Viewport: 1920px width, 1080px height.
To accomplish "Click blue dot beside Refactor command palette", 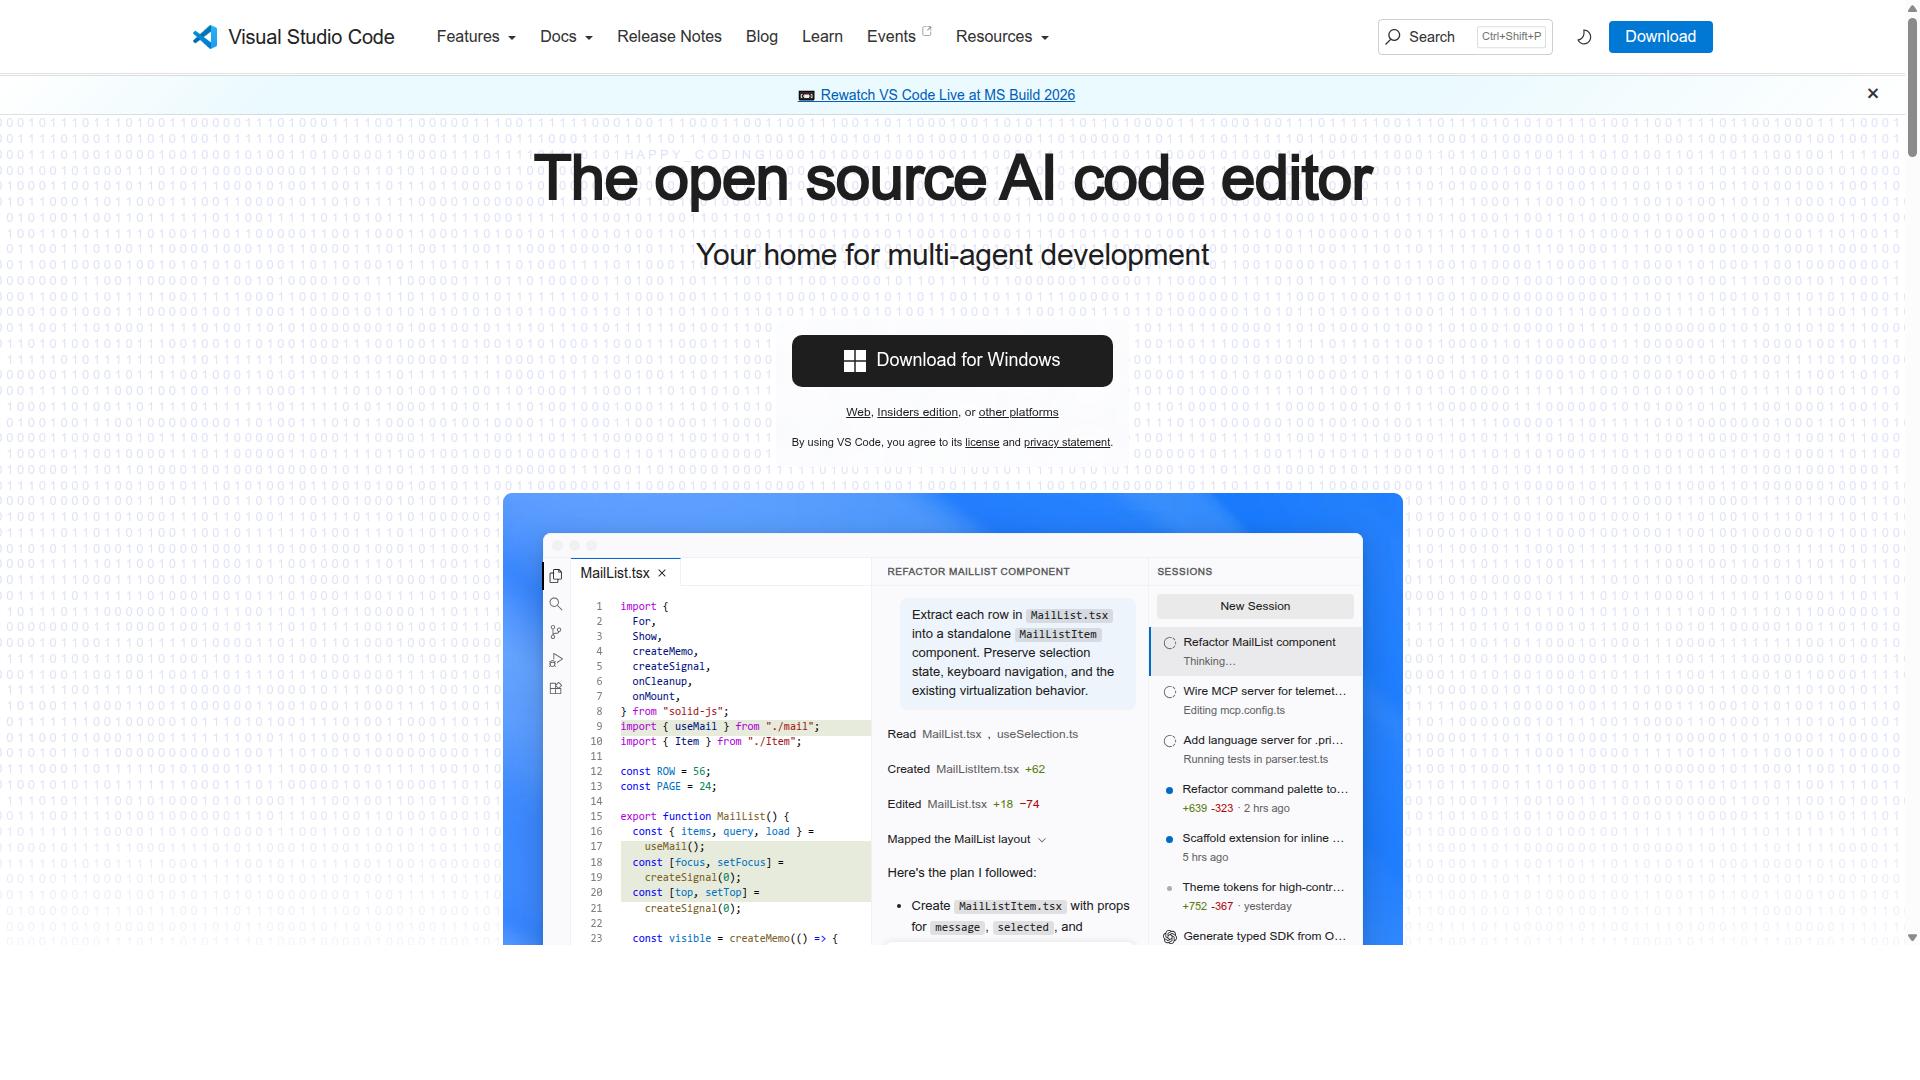I will tap(1170, 790).
